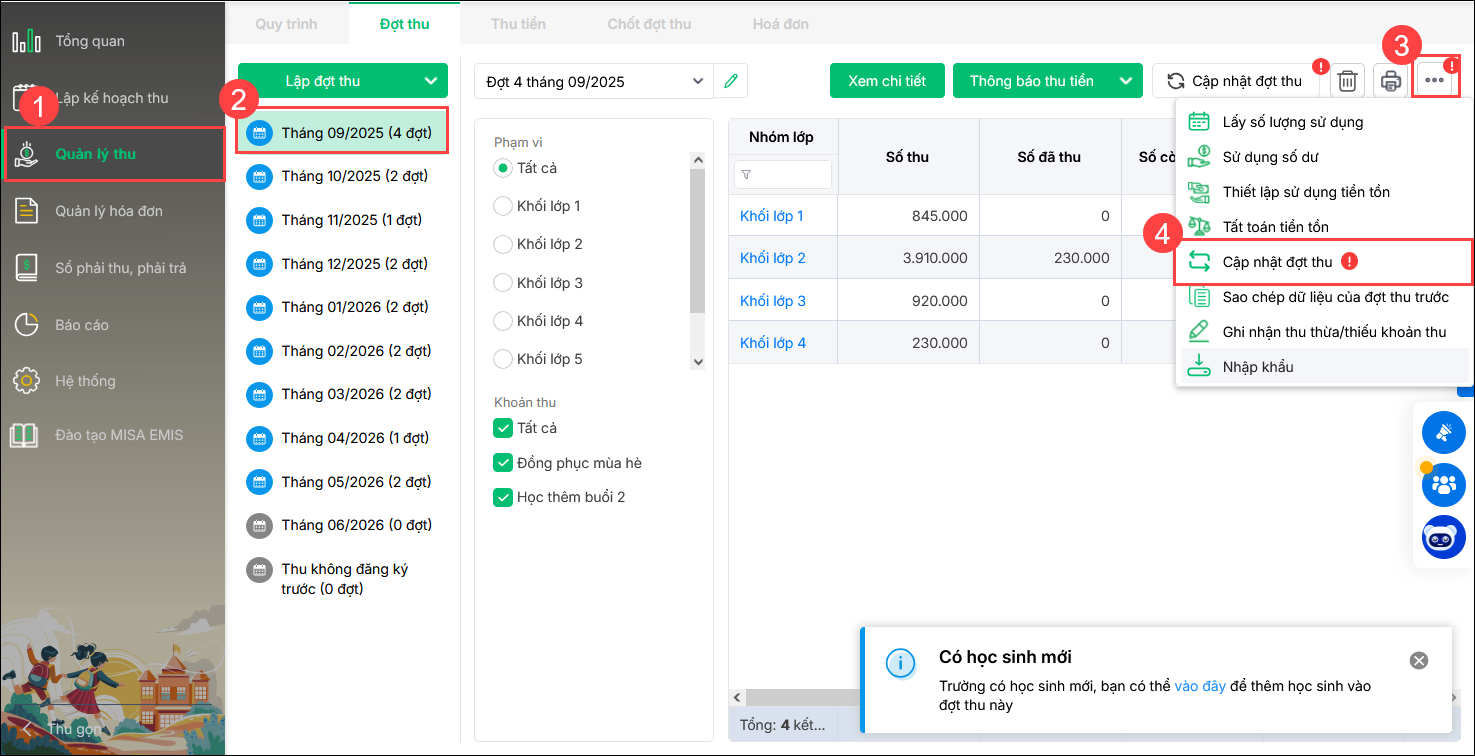The image size is (1475, 756).
Task: Uncheck the Đồng phục mùa hè checkbox
Action: pos(503,463)
